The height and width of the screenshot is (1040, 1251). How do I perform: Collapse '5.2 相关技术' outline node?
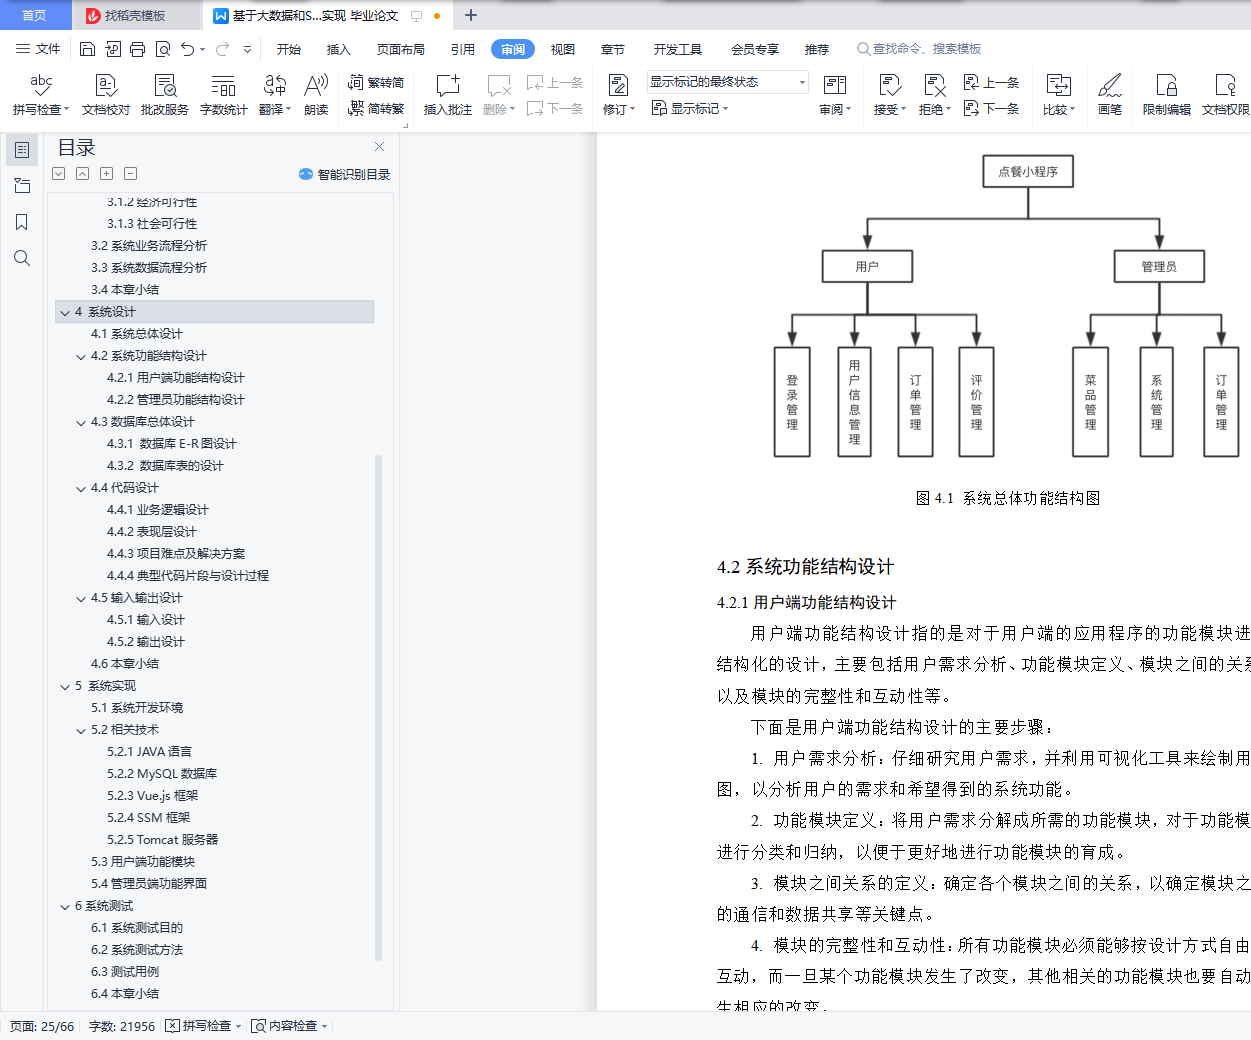[81, 730]
